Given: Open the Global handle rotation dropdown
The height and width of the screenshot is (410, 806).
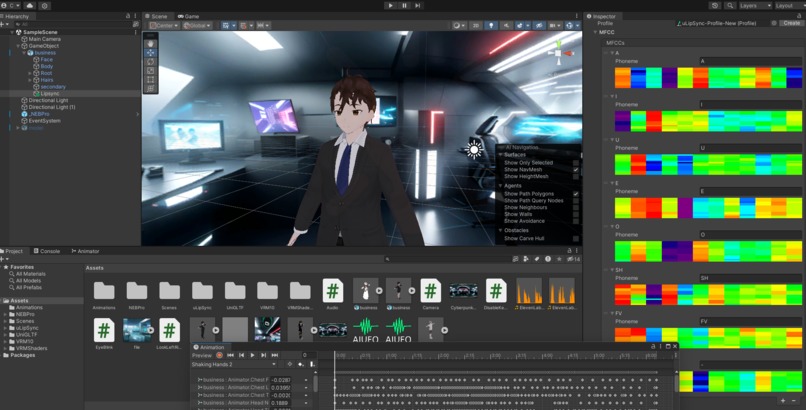Looking at the screenshot, I should pos(197,25).
